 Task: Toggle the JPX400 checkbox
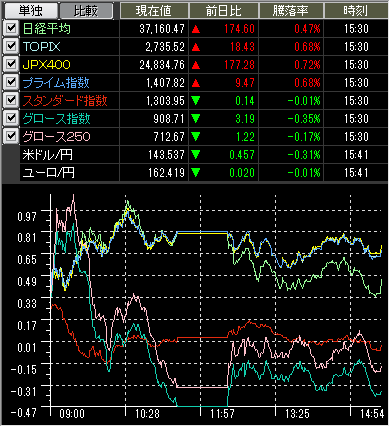pyautogui.click(x=11, y=64)
